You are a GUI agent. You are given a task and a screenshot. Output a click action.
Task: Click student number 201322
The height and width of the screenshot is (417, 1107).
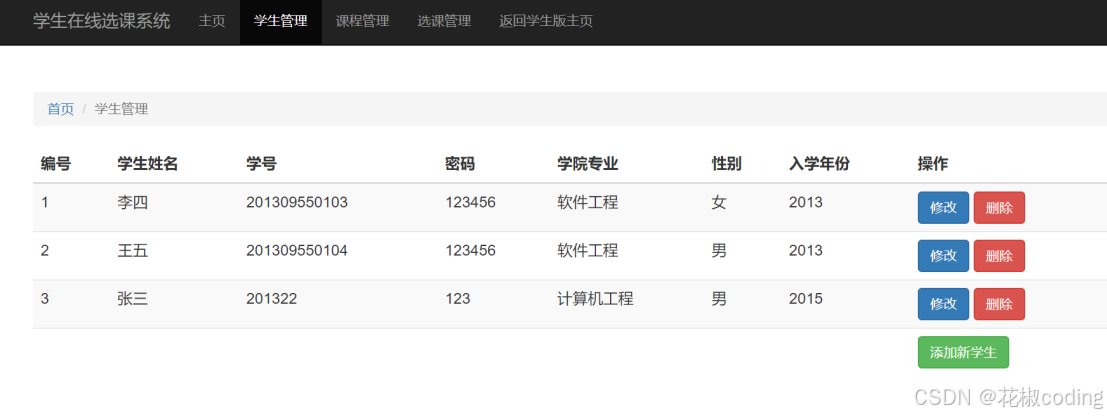click(272, 299)
